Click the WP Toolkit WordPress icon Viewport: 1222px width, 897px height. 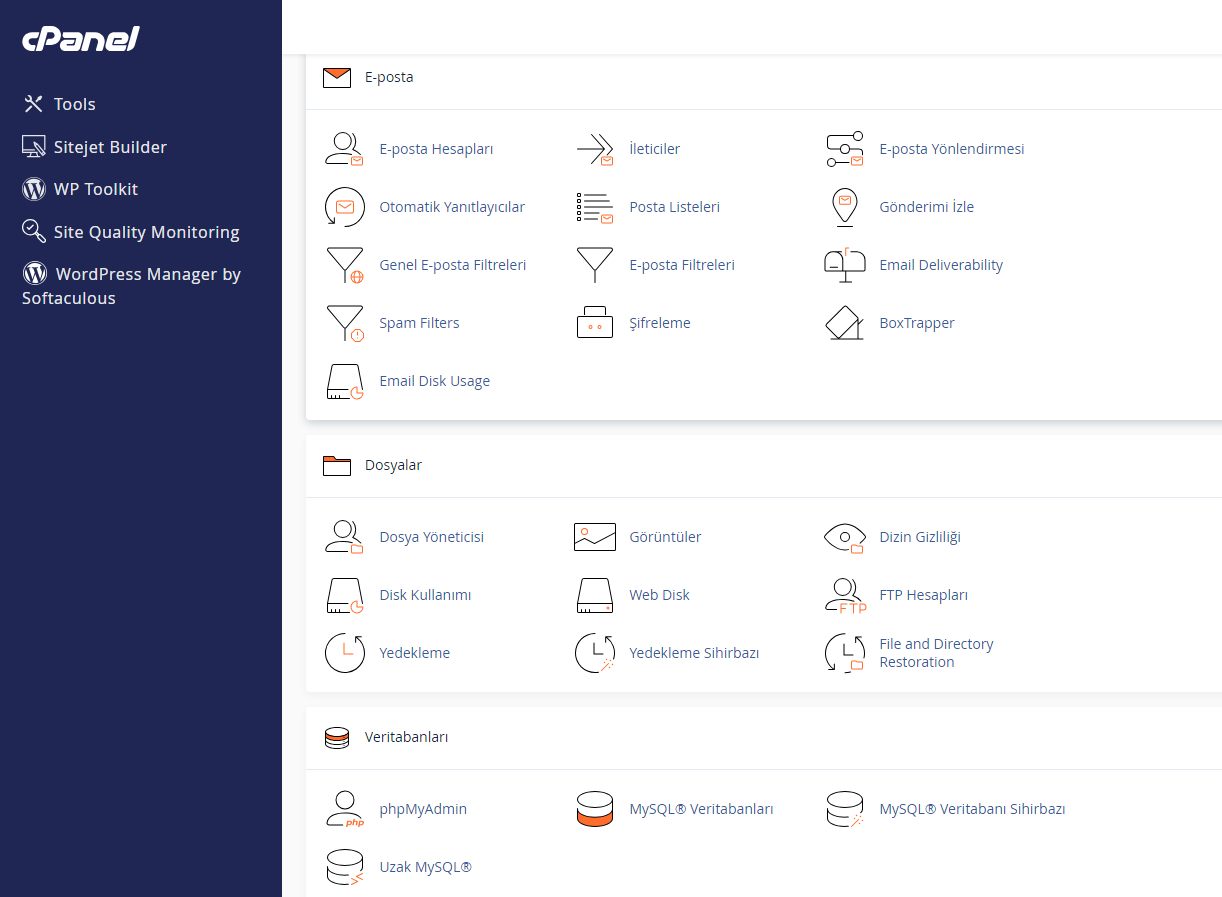[34, 189]
